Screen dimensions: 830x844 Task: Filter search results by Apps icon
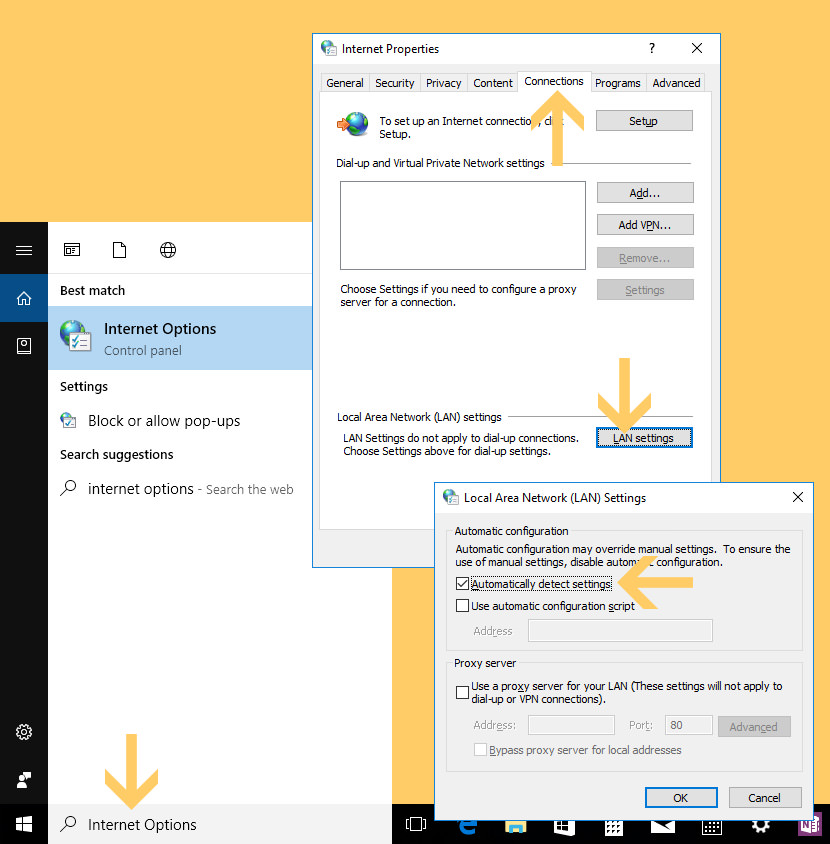[72, 250]
